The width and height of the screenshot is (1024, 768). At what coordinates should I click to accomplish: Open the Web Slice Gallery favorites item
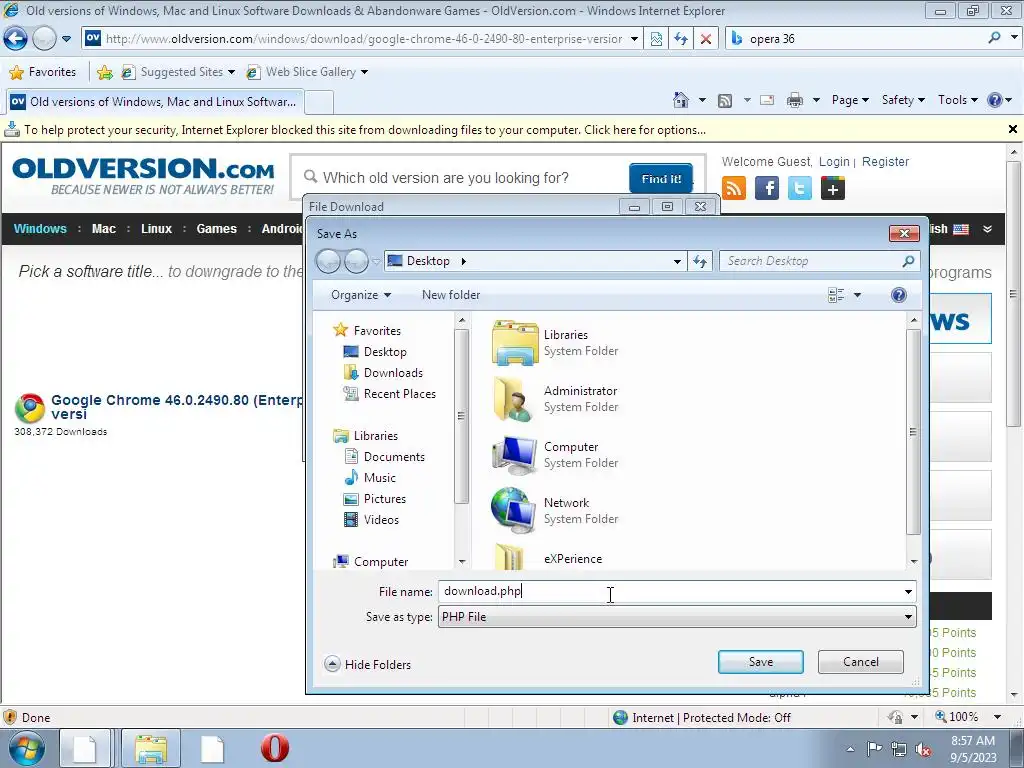coord(306,72)
